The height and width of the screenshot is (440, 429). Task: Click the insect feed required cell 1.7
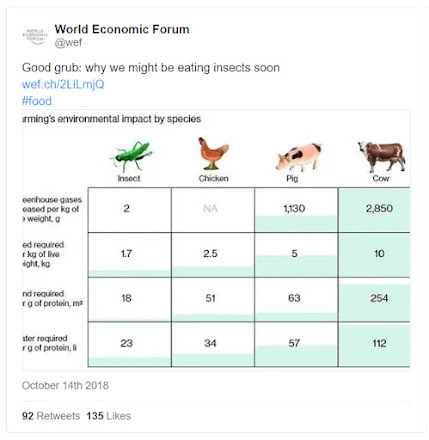tap(129, 255)
